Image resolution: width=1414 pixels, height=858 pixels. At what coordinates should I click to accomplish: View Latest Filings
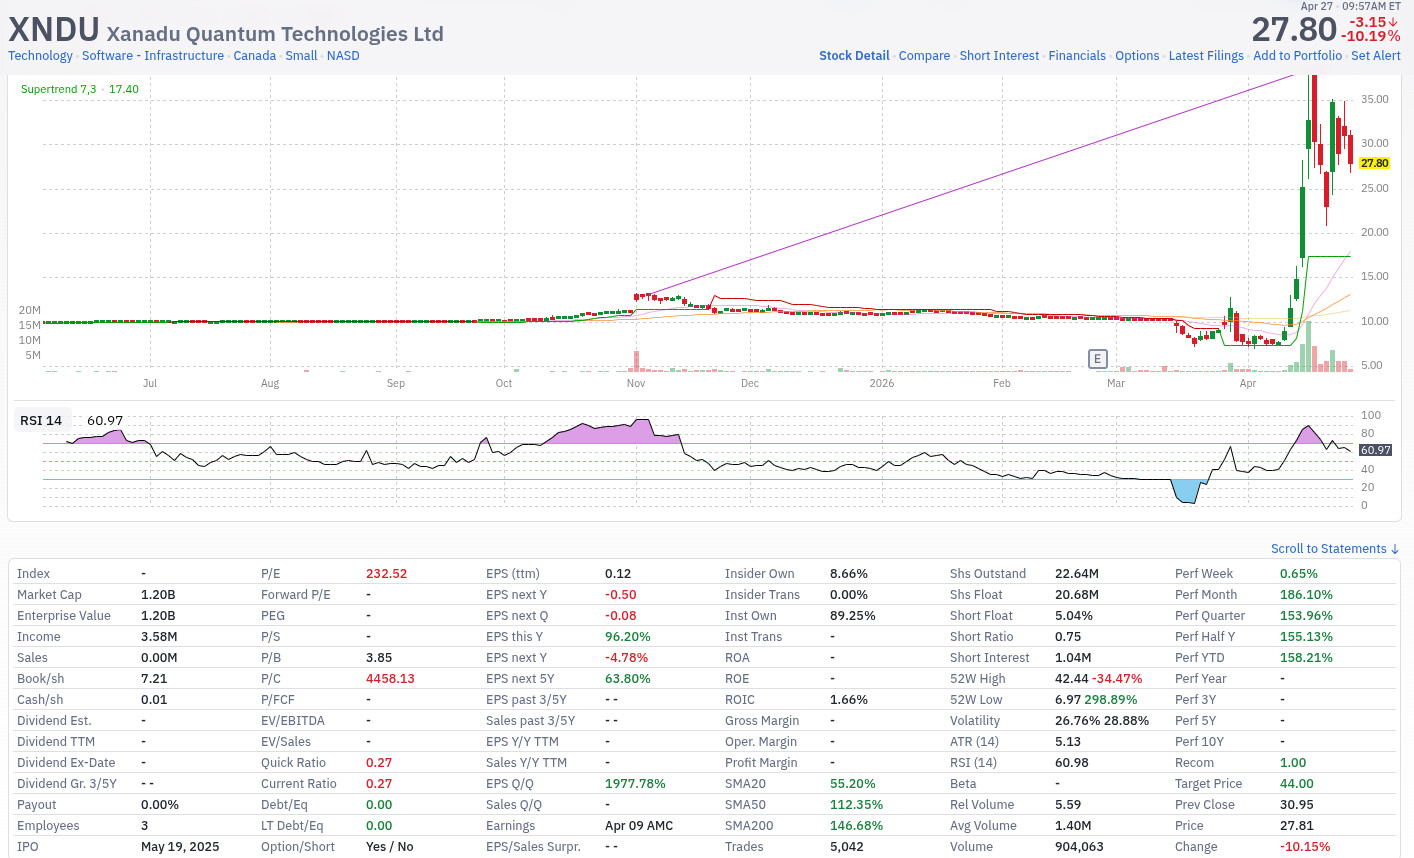tap(1206, 56)
